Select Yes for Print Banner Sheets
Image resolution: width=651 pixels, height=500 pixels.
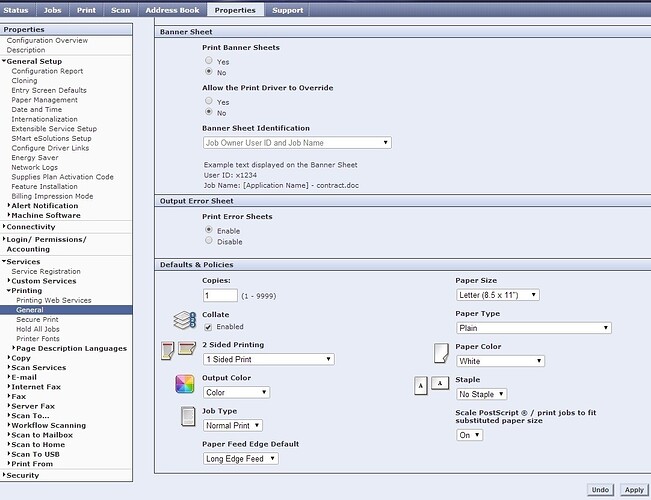[209, 61]
